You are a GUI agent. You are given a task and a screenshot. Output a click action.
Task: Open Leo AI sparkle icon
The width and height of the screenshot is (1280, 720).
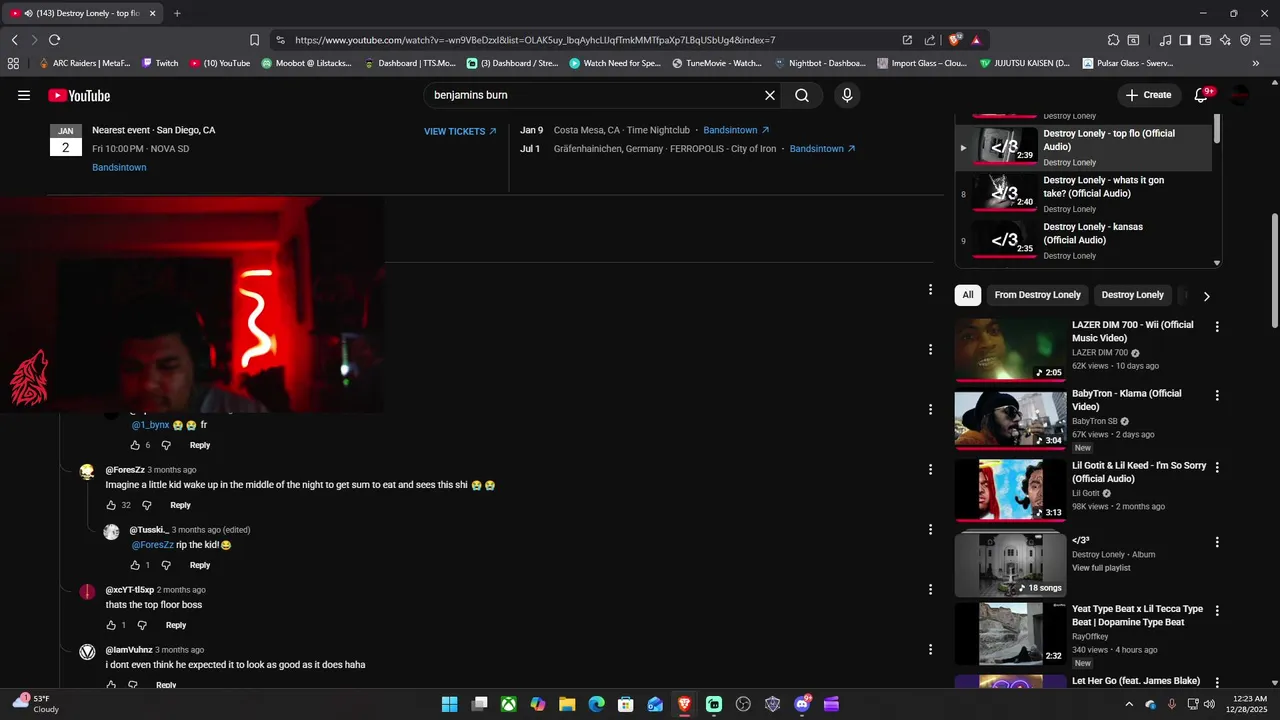pos(1225,40)
